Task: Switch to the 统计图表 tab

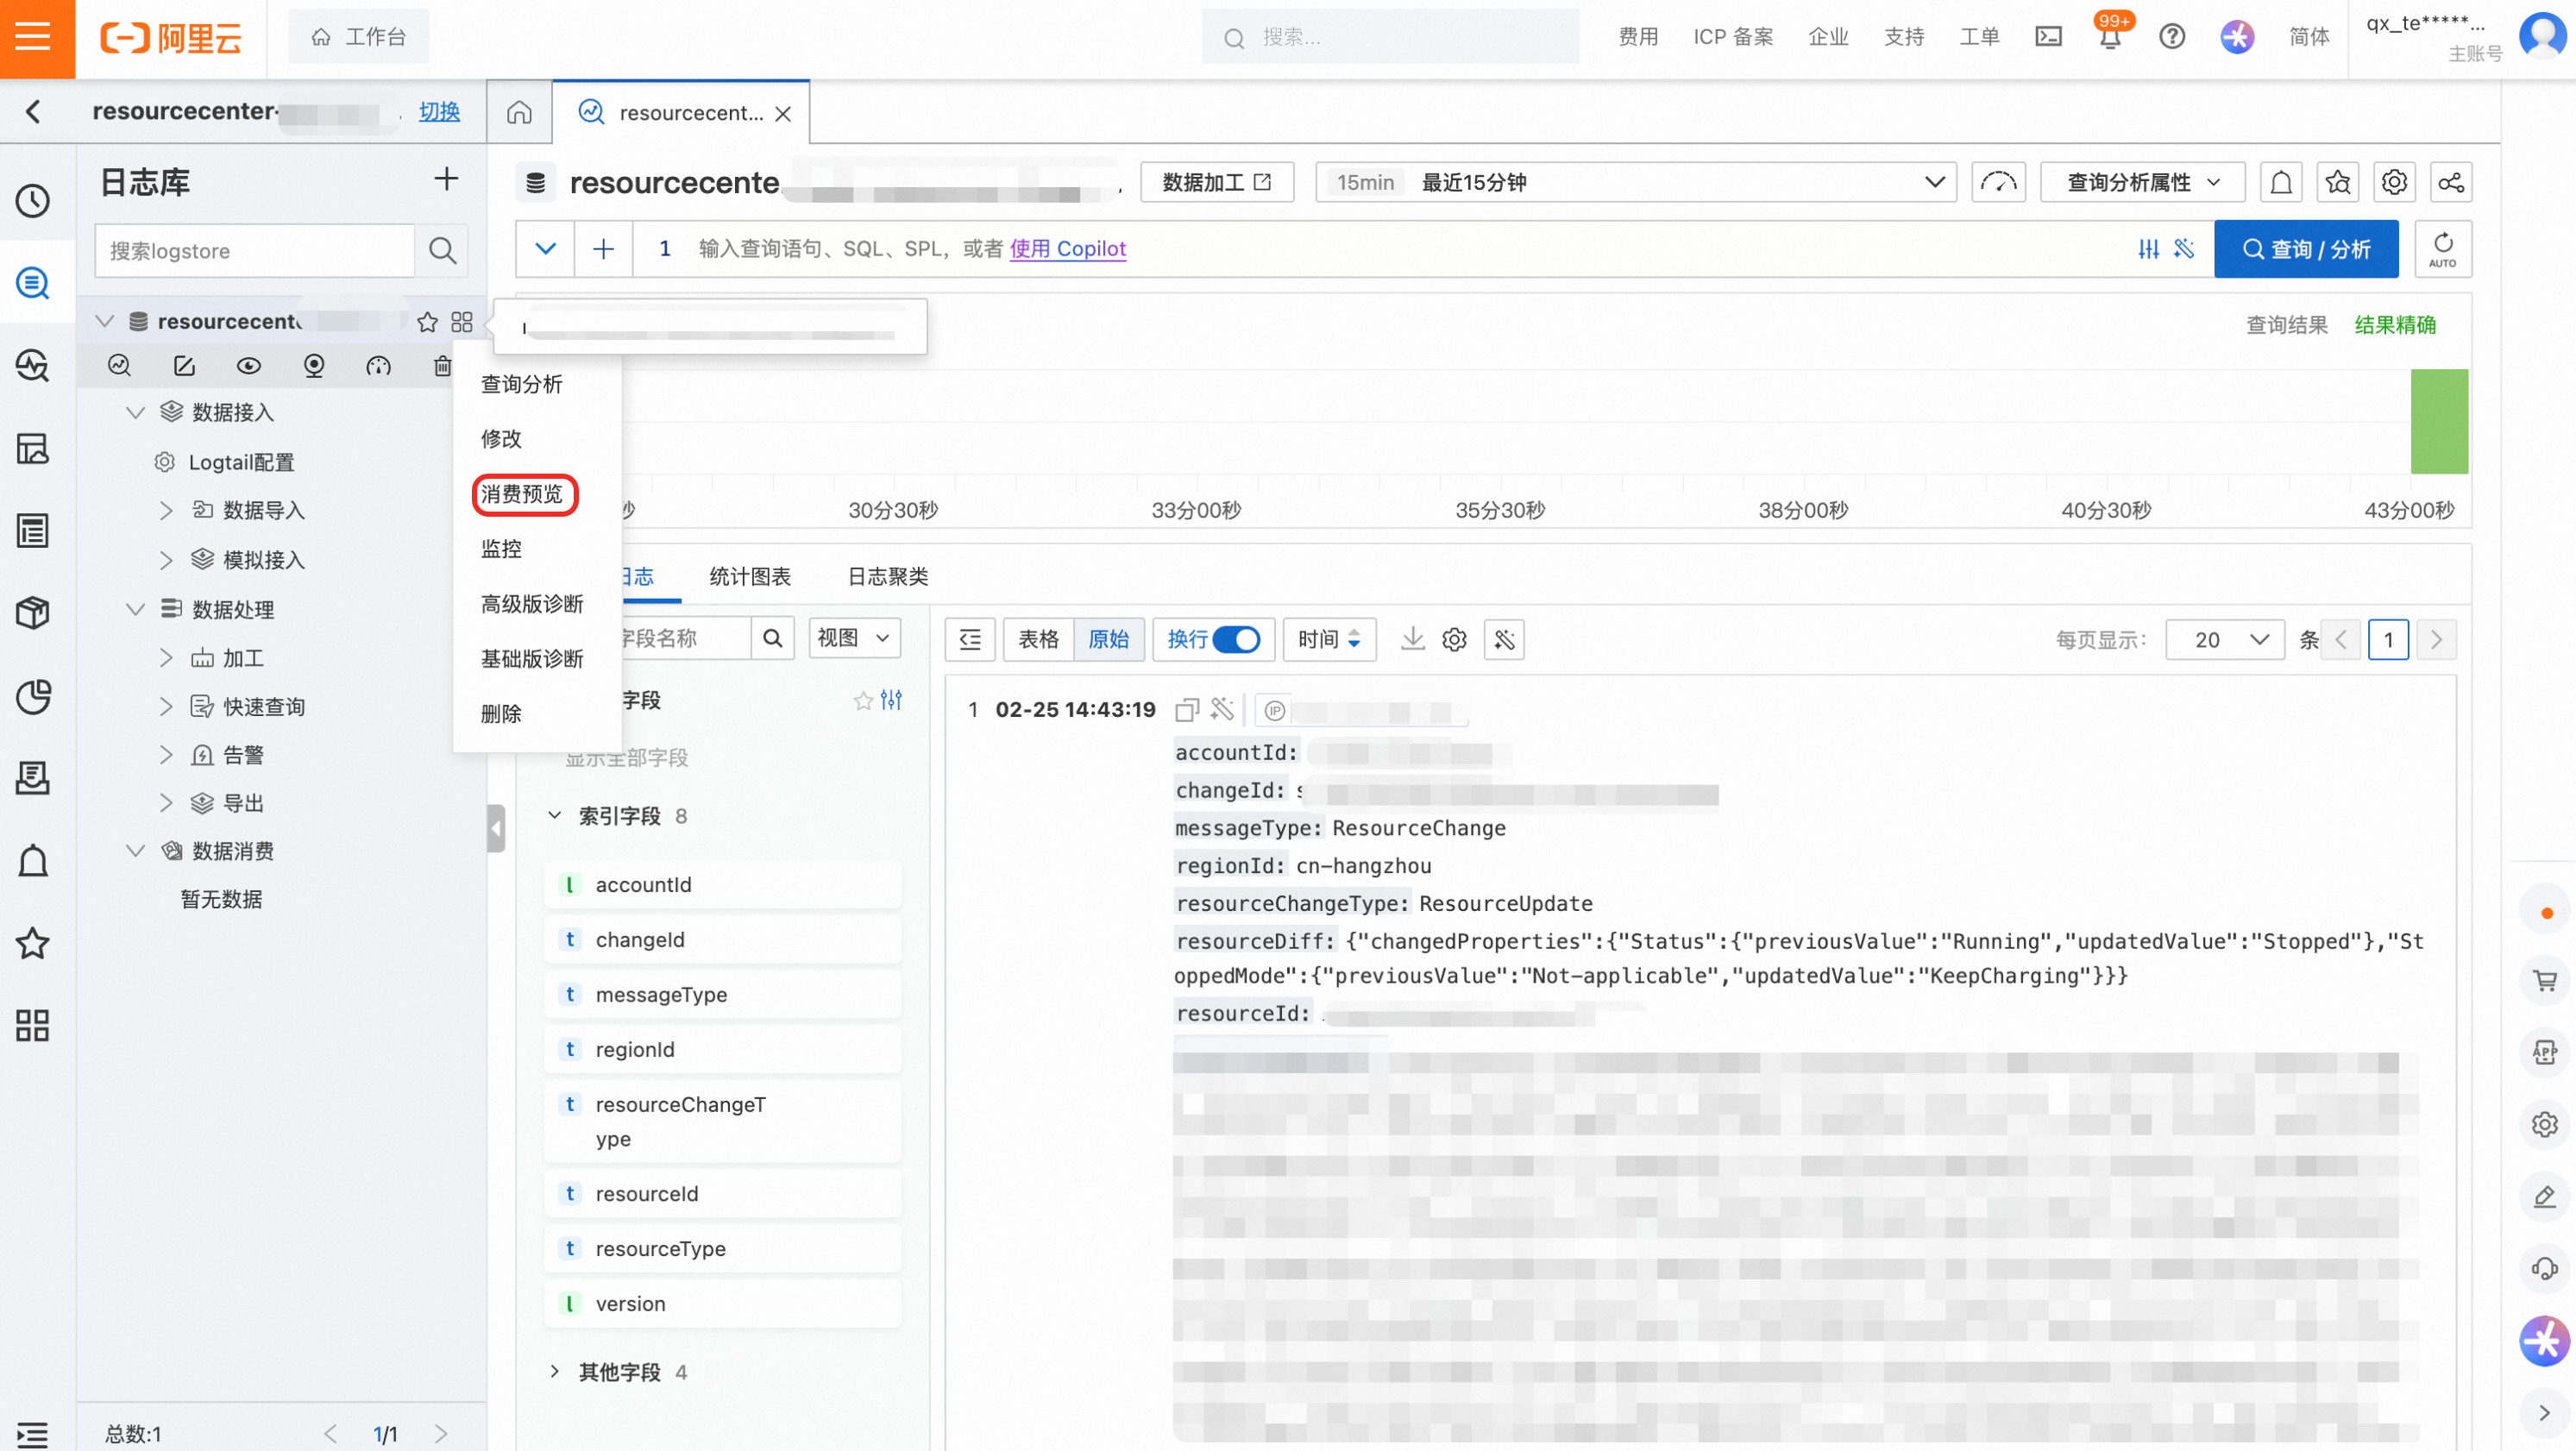Action: 749,576
